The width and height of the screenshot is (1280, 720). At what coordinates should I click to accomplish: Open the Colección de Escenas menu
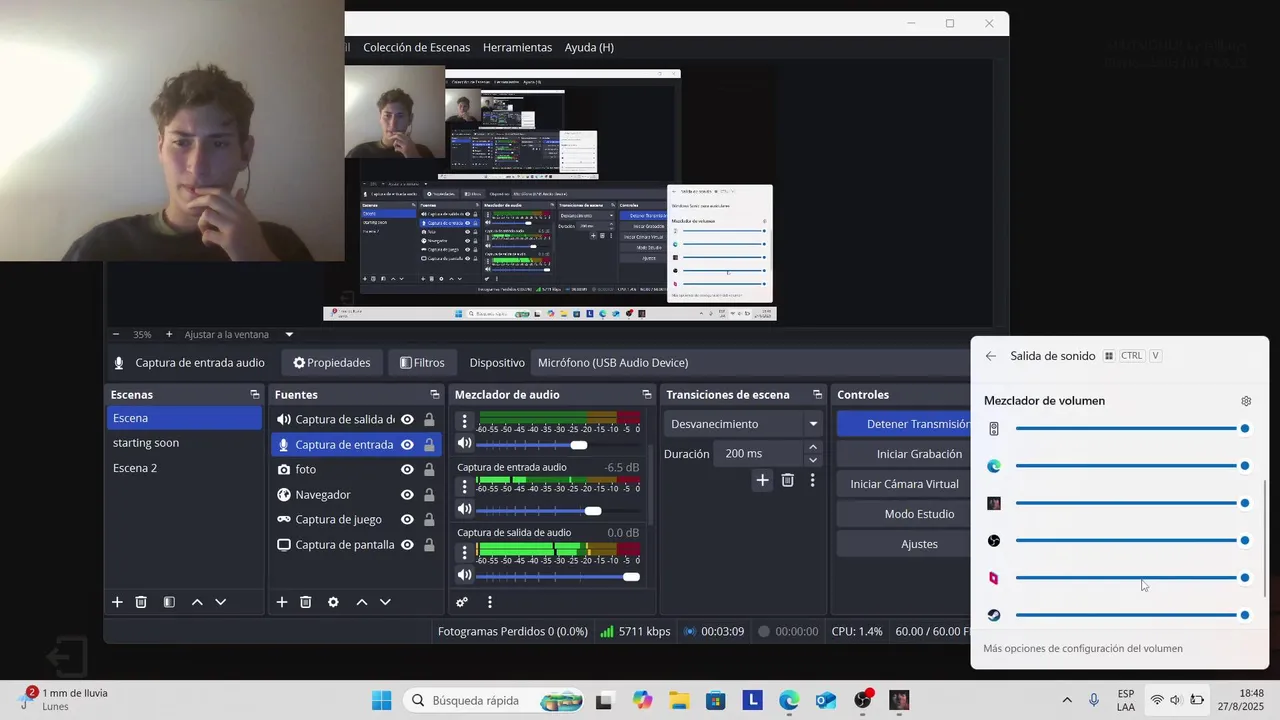(416, 47)
